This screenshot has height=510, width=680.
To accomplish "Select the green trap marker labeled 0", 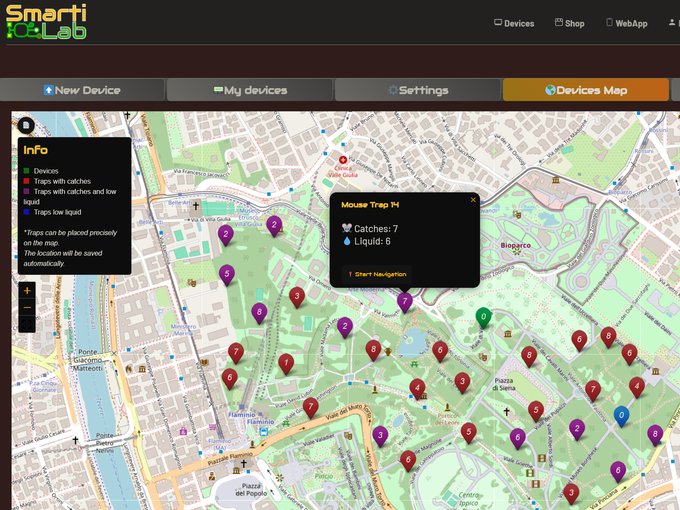I will point(484,318).
